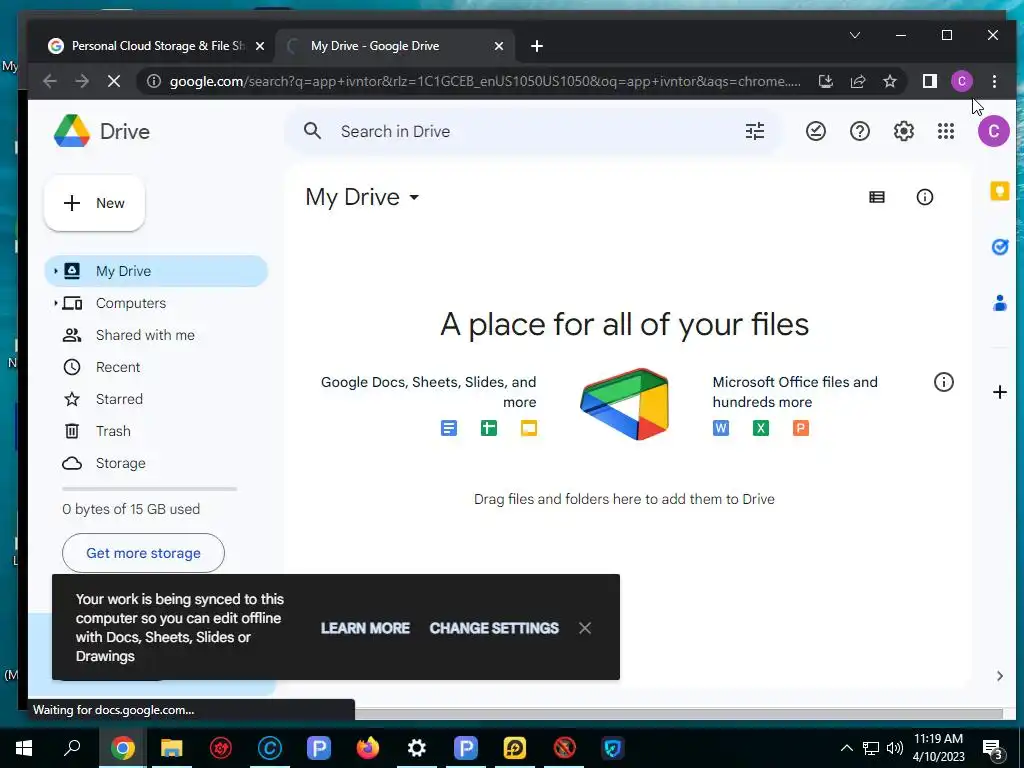Open Firefox from the taskbar
This screenshot has height=768, width=1024.
point(368,748)
